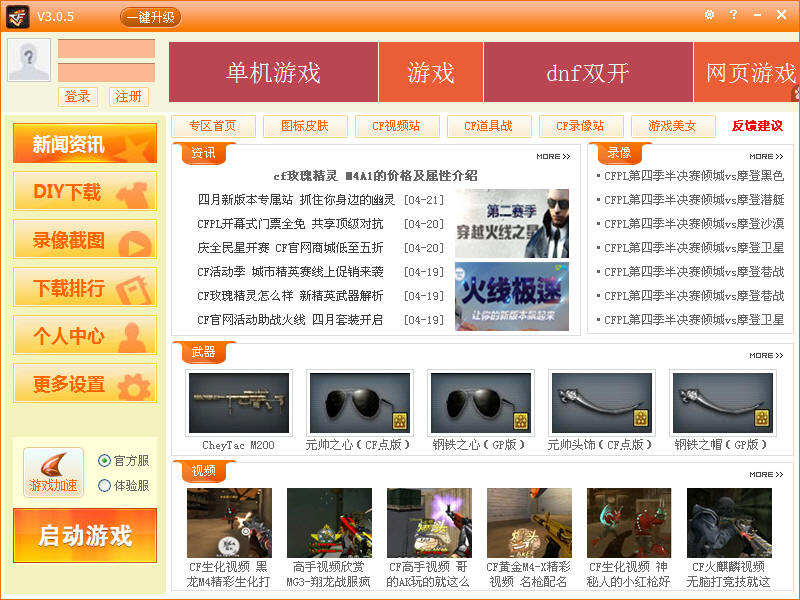Image resolution: width=800 pixels, height=600 pixels.
Task: Play video CF生化视频 神秘人的小红枪好
Action: (629, 523)
